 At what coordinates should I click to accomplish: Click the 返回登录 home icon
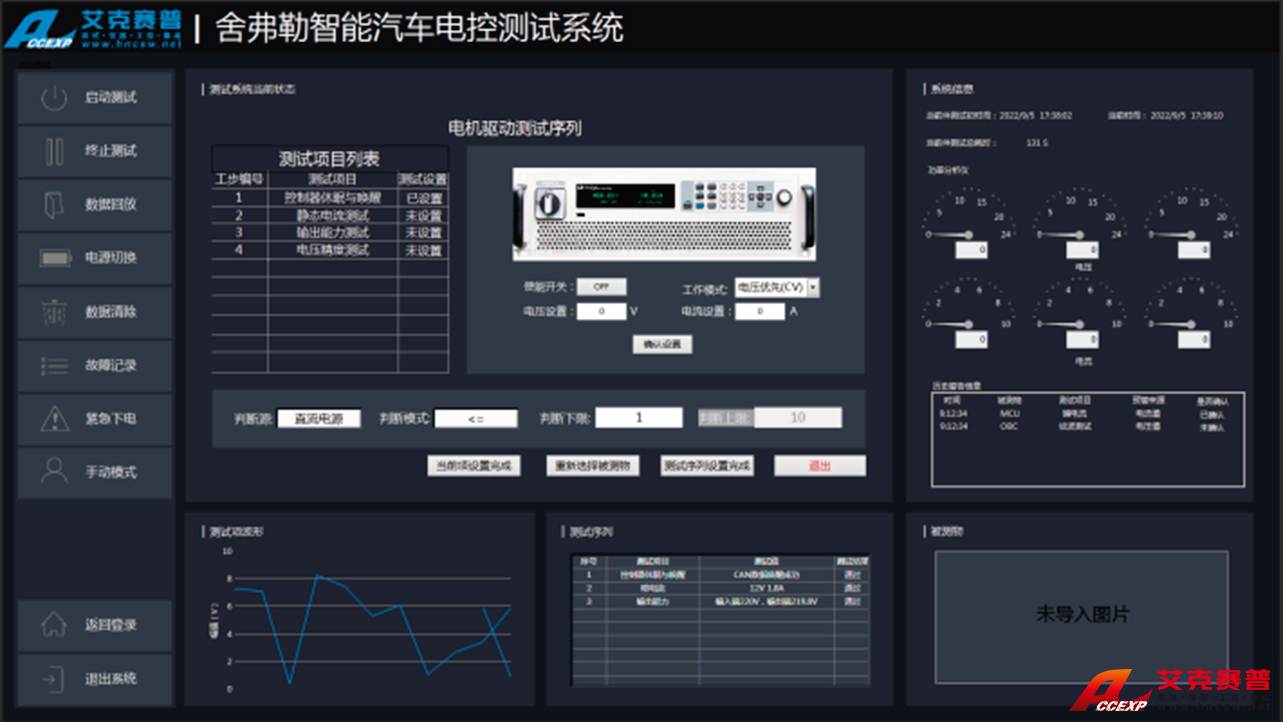click(x=53, y=625)
